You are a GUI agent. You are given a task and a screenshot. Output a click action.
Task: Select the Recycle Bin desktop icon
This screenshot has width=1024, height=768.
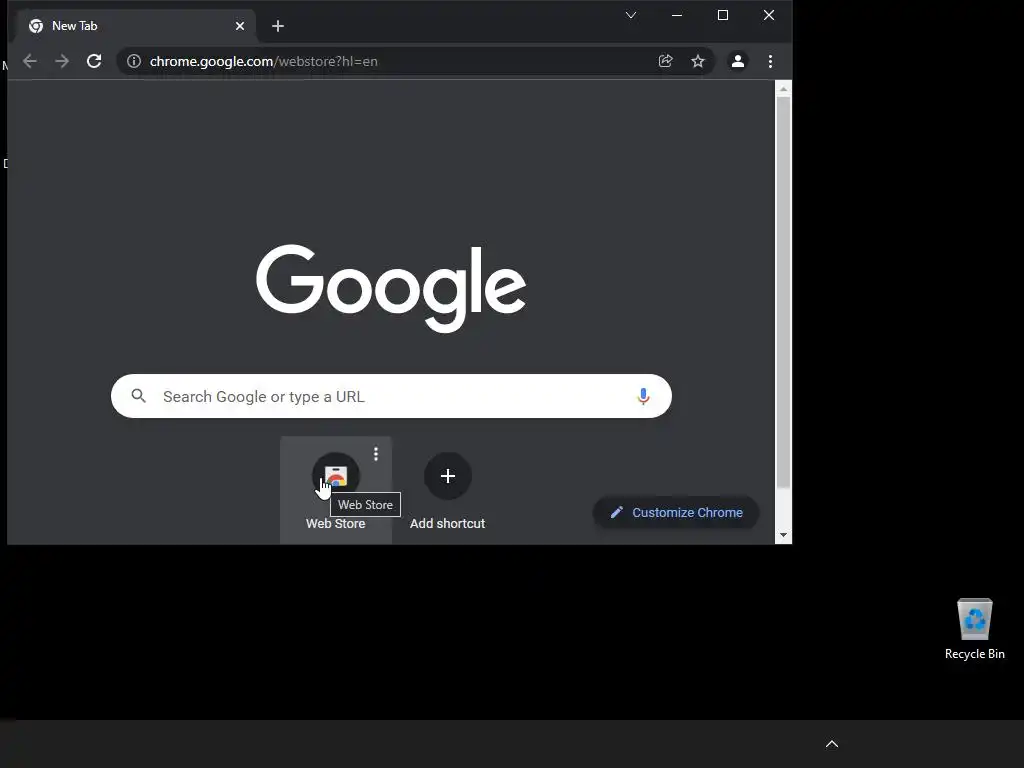tap(974, 629)
